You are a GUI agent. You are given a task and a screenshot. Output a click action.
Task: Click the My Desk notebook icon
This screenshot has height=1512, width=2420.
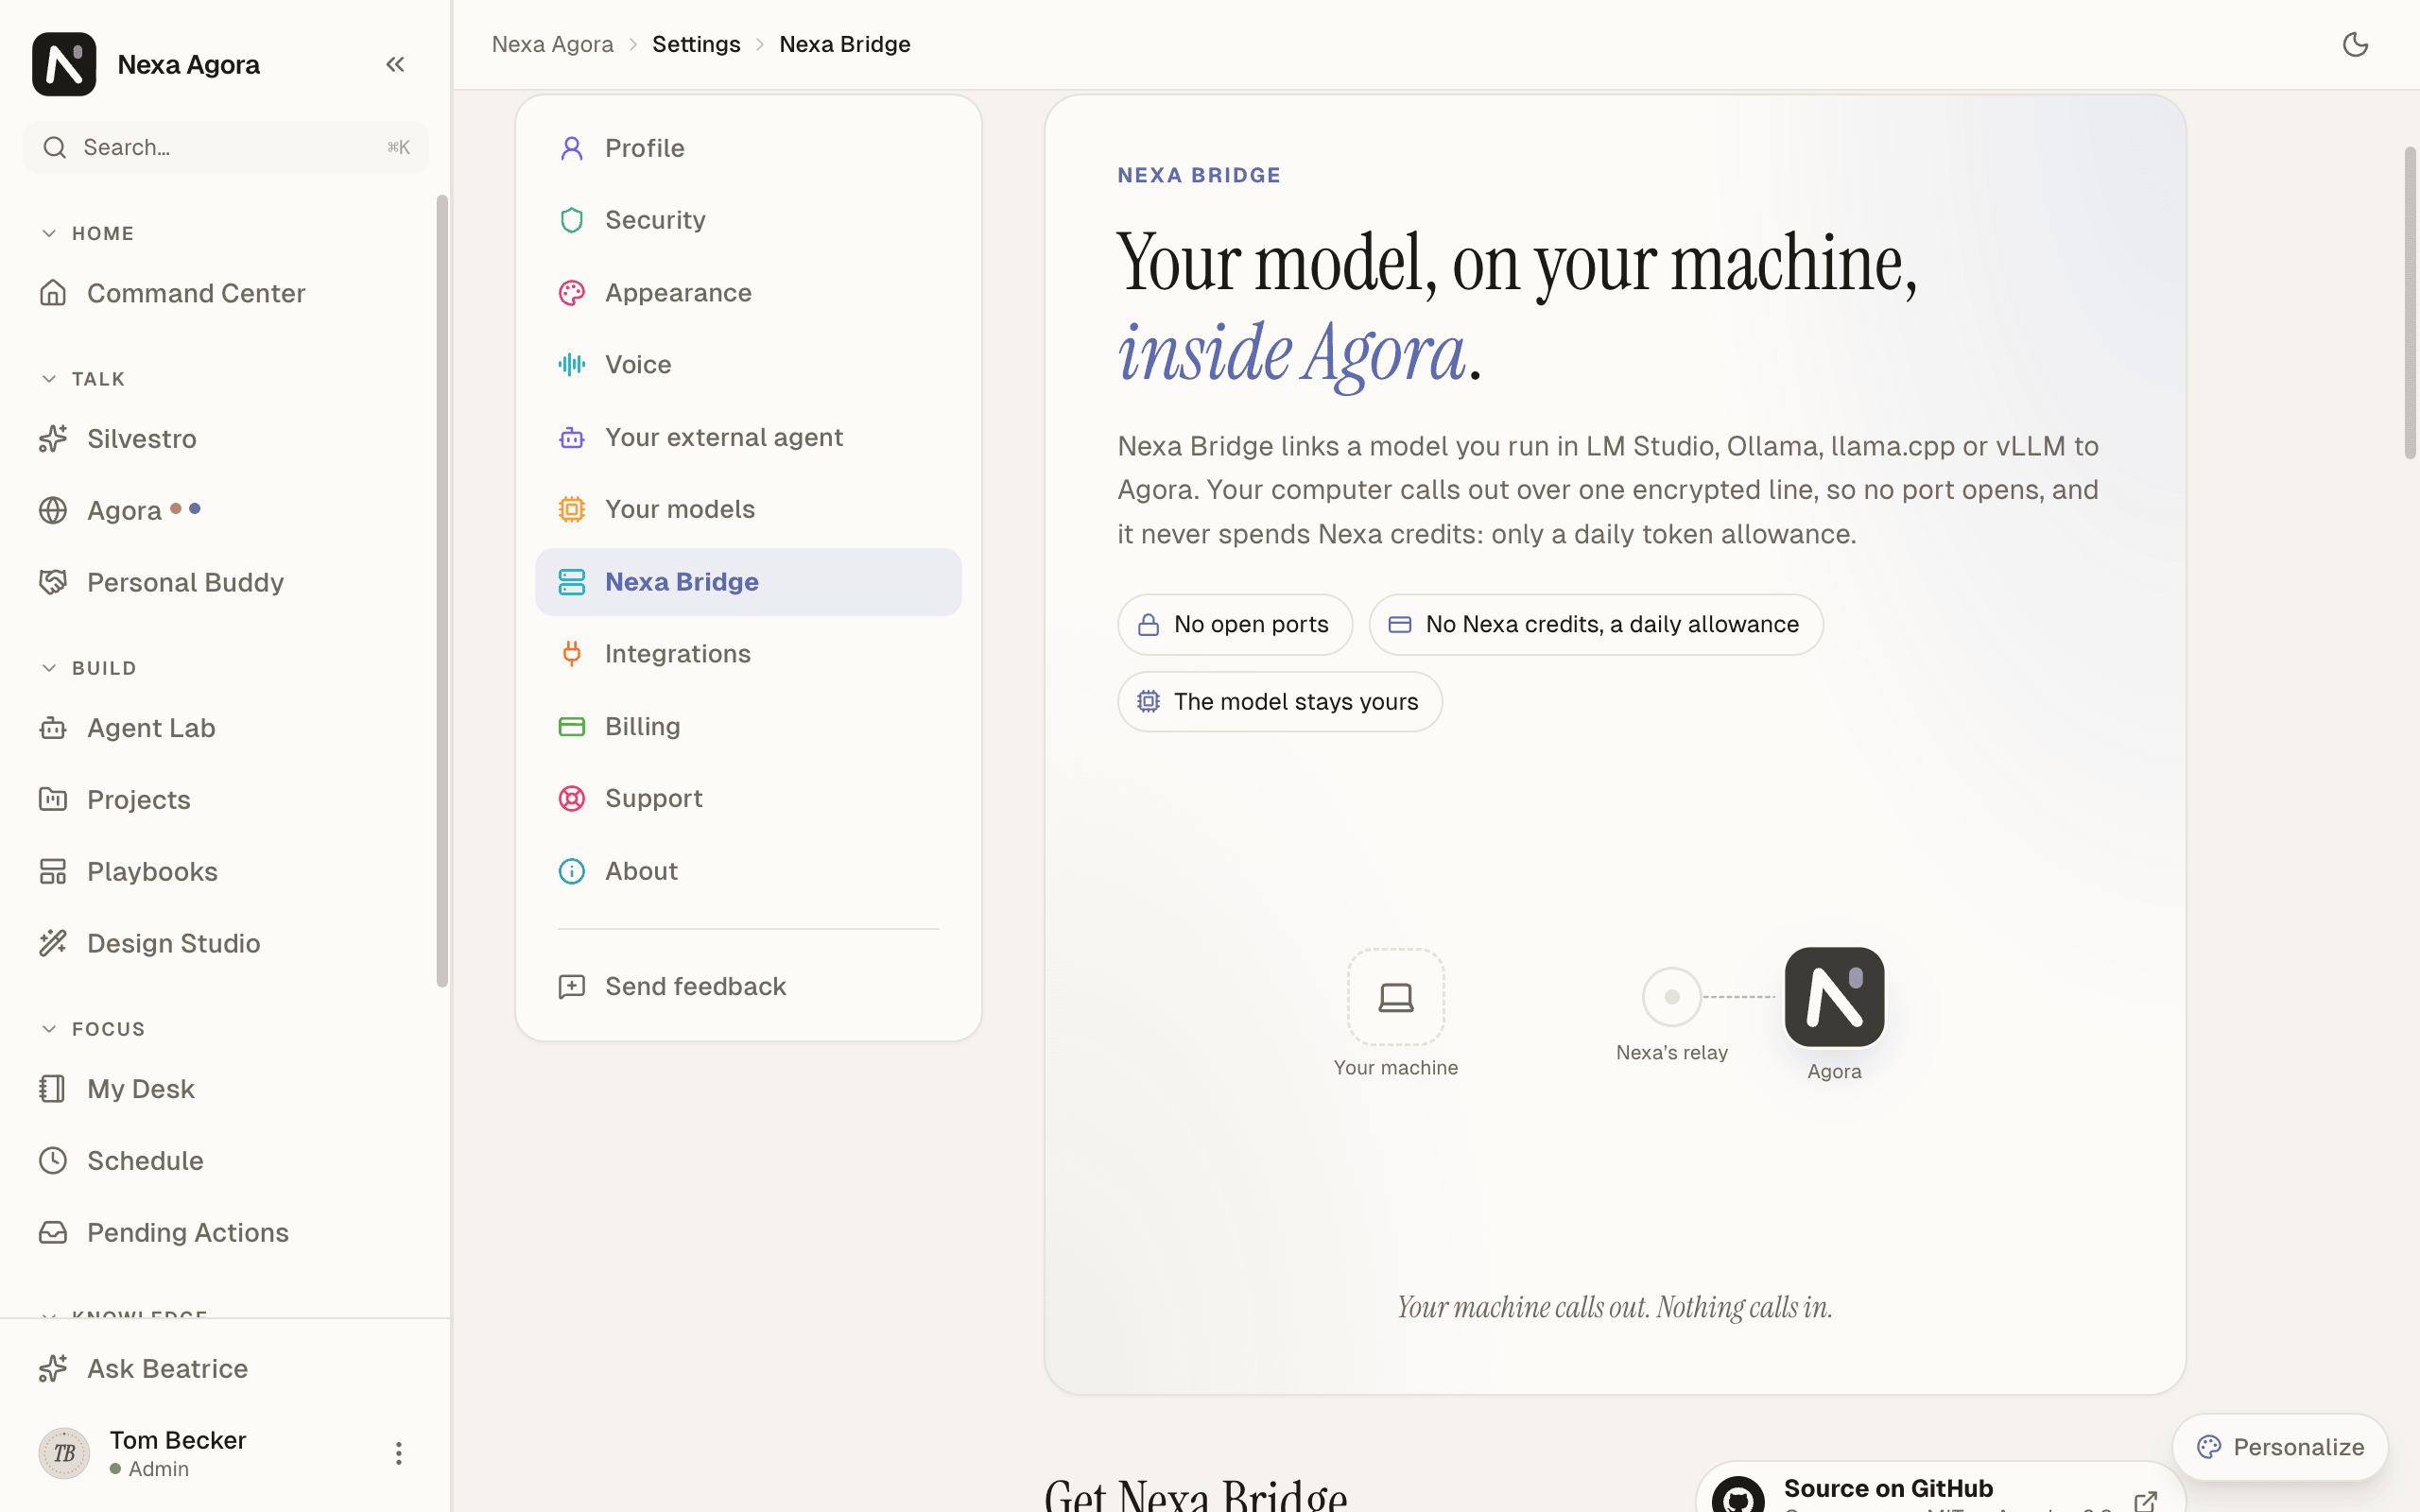pos(53,1088)
